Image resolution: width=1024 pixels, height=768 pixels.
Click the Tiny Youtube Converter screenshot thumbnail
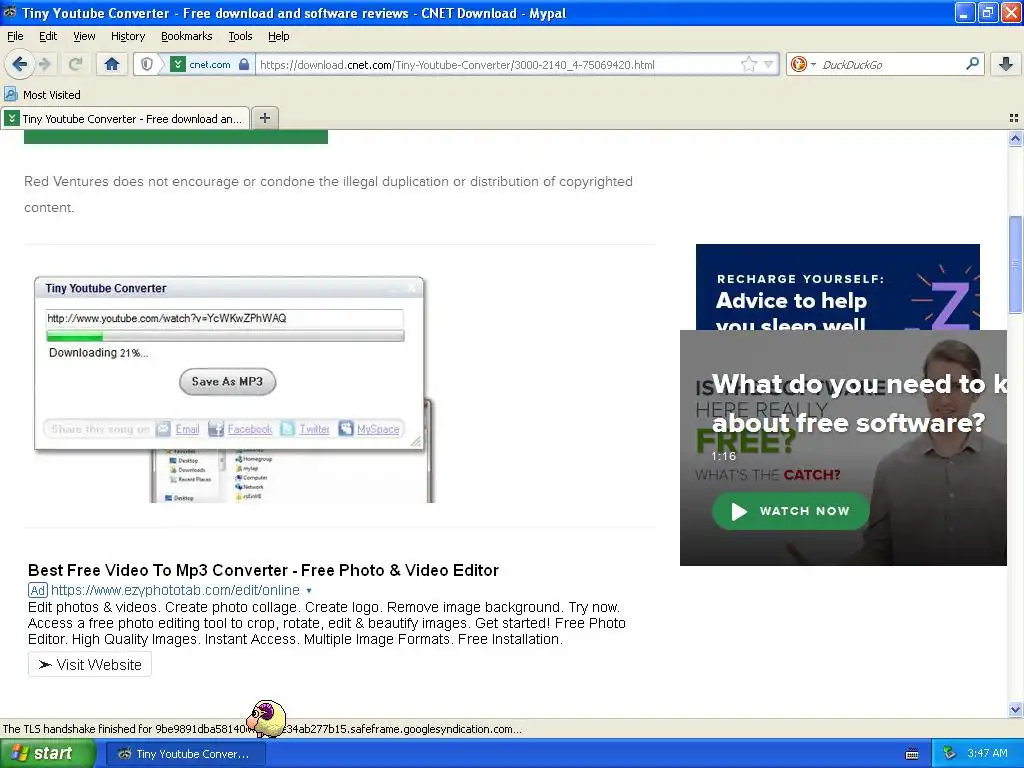pos(234,389)
